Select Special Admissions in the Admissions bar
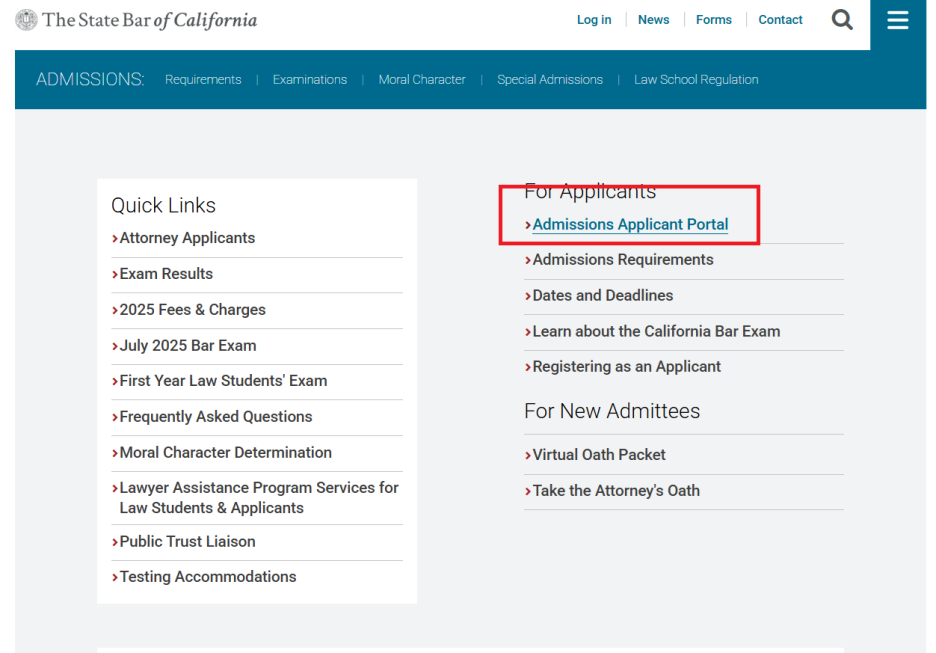This screenshot has width=936, height=653. pyautogui.click(x=550, y=79)
